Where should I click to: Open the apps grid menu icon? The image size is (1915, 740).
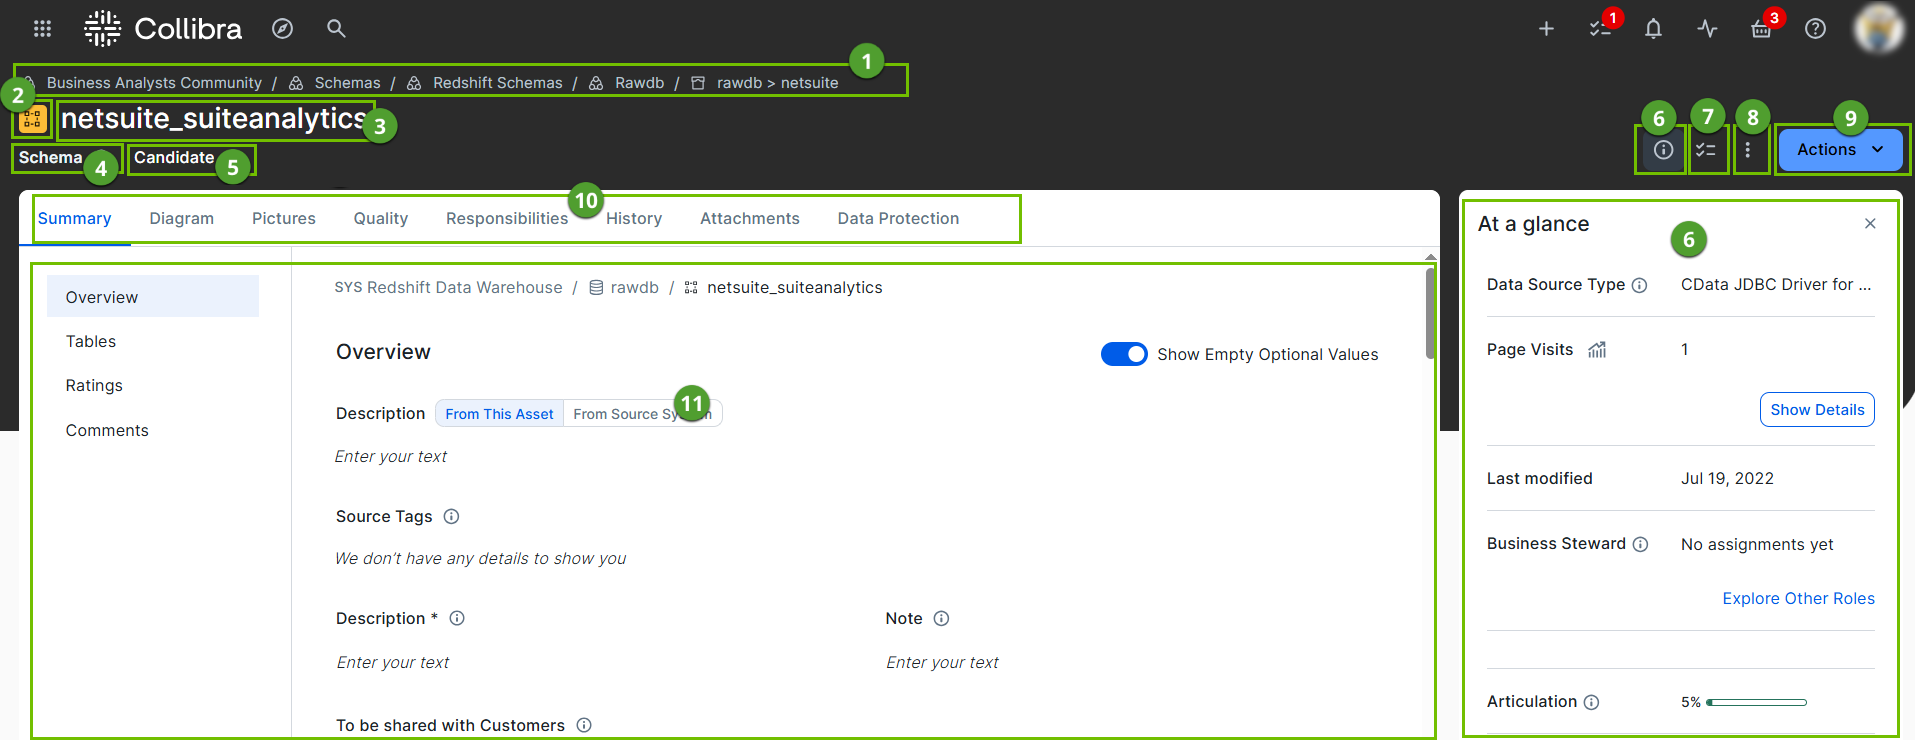pyautogui.click(x=42, y=29)
